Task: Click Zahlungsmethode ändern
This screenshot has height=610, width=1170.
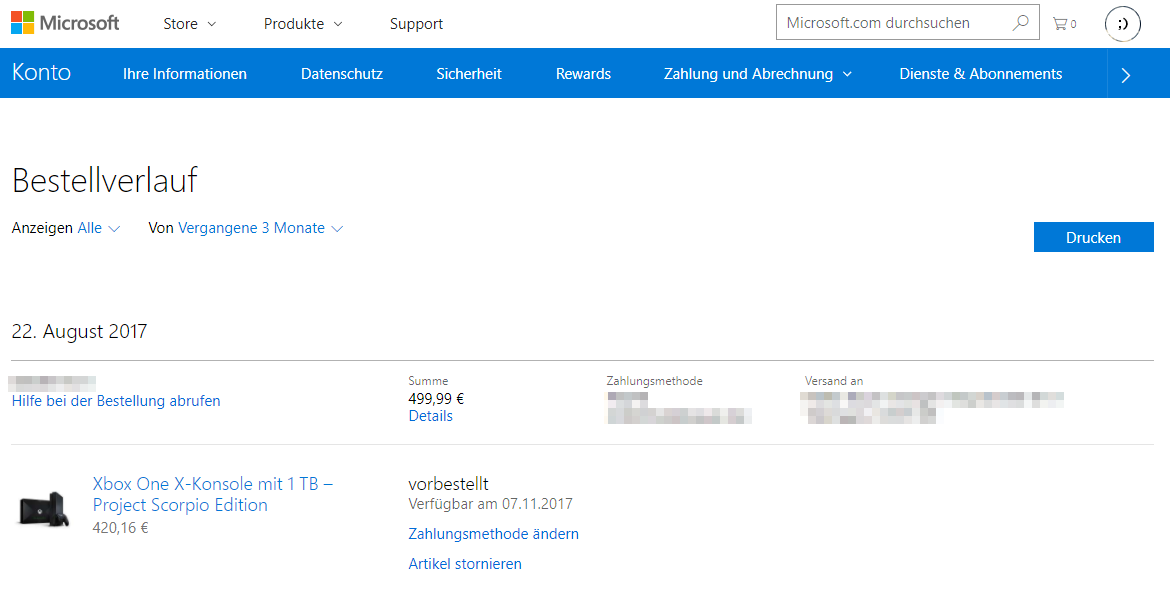Action: click(493, 534)
